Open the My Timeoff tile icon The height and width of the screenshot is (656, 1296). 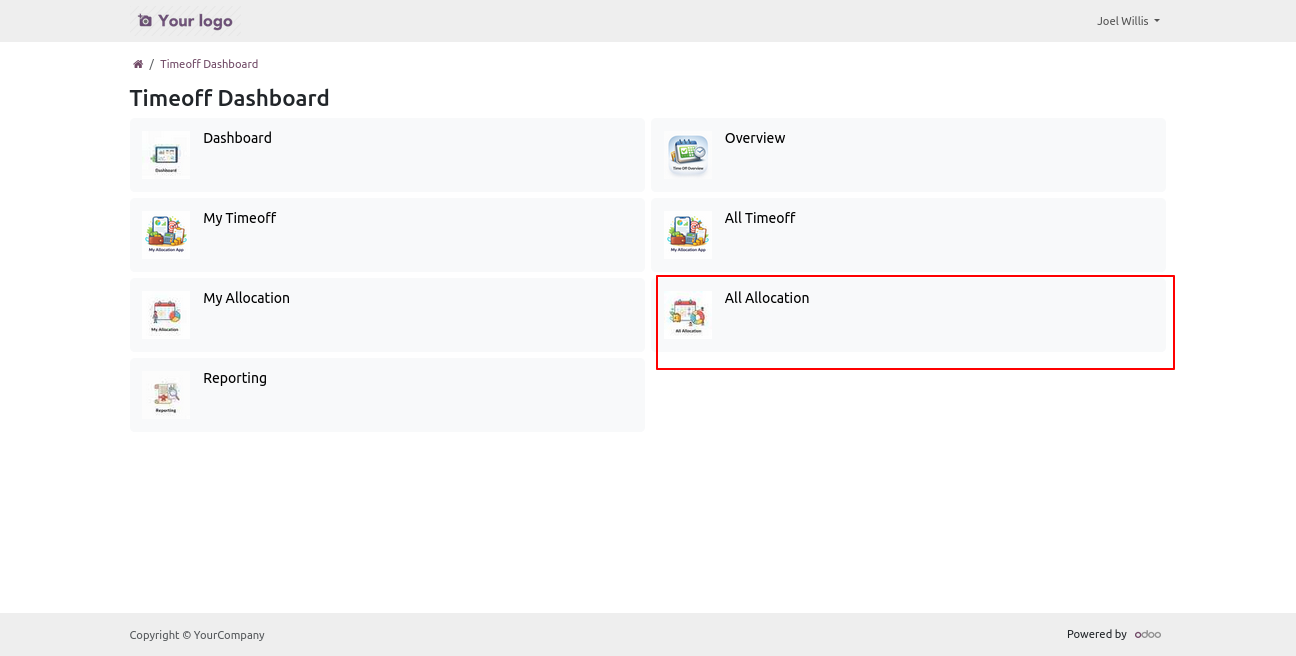pyautogui.click(x=166, y=235)
